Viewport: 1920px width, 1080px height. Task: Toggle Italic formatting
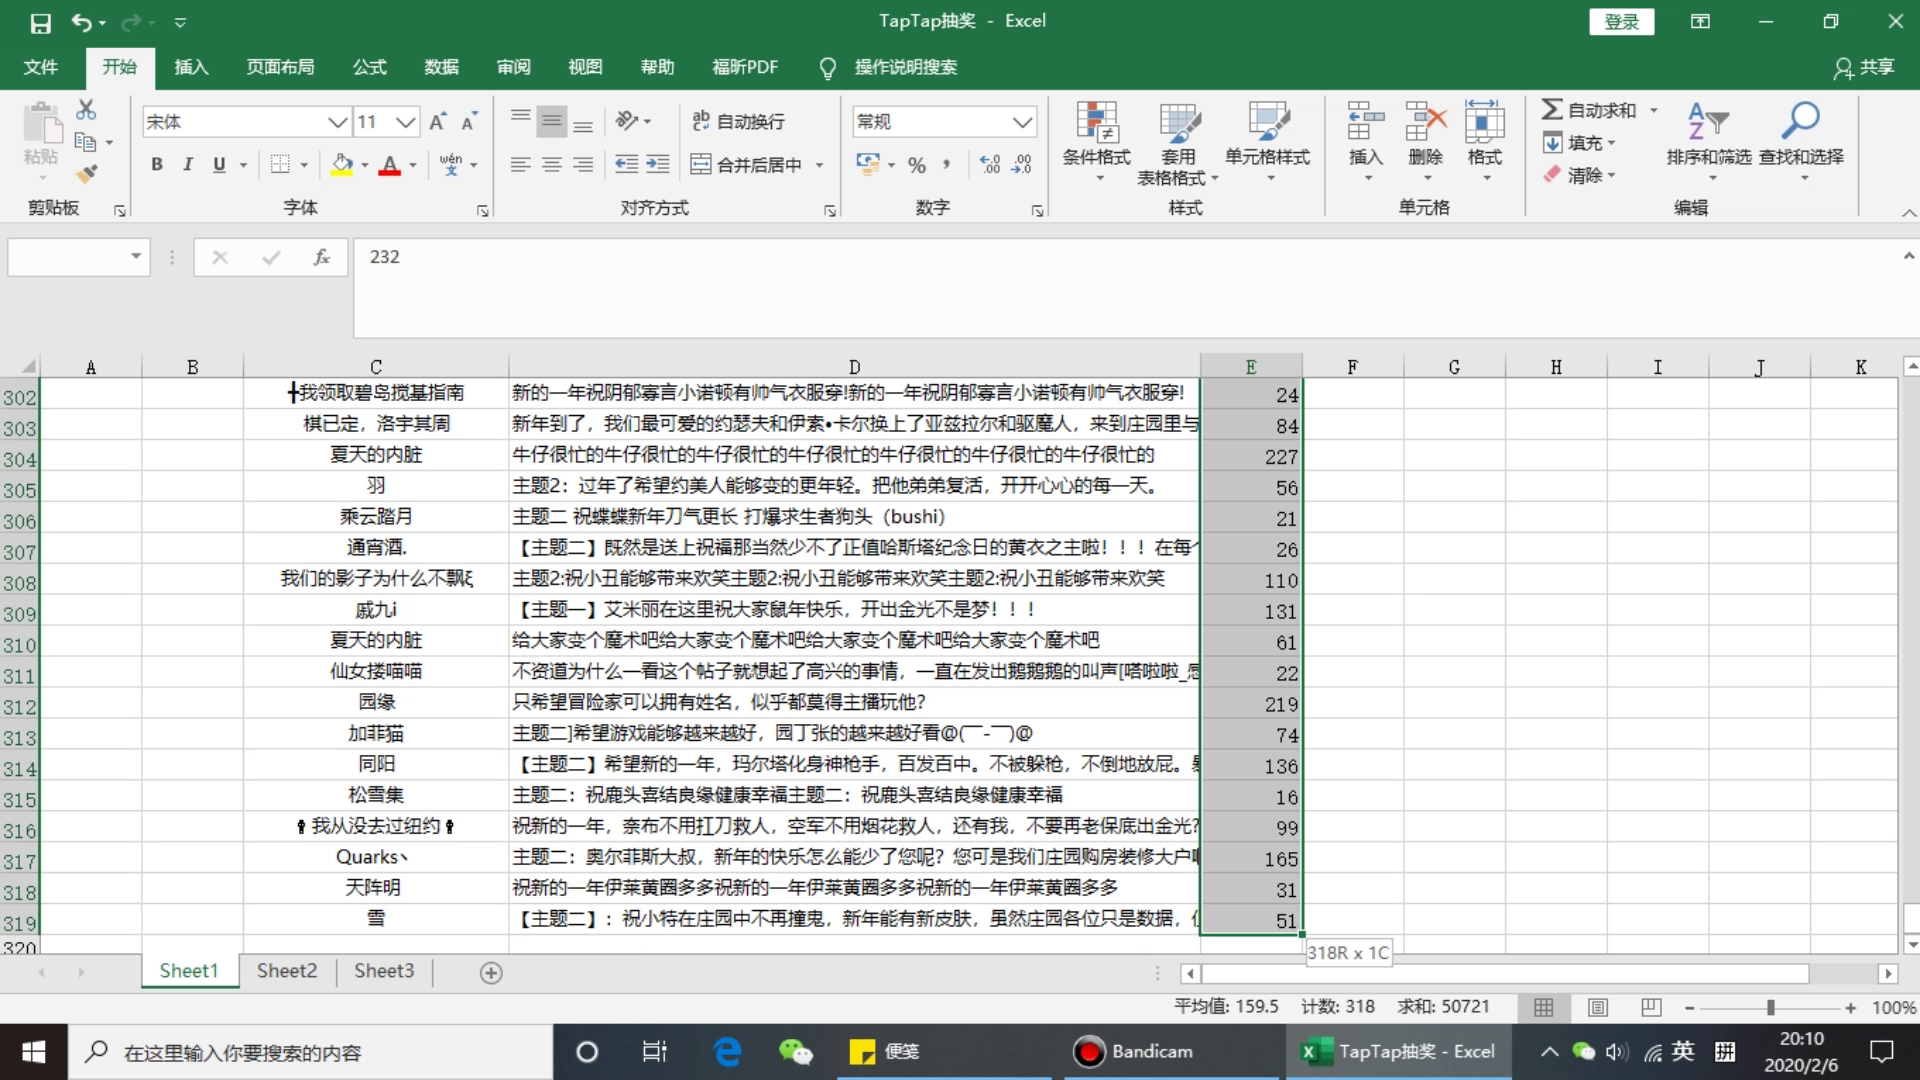point(187,165)
